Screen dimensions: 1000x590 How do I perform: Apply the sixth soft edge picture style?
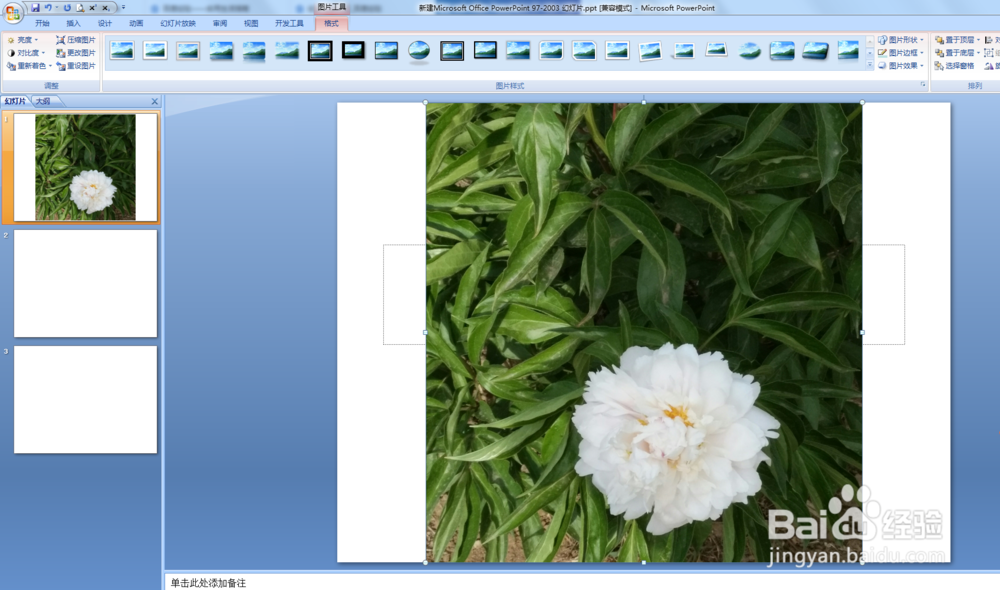(287, 50)
